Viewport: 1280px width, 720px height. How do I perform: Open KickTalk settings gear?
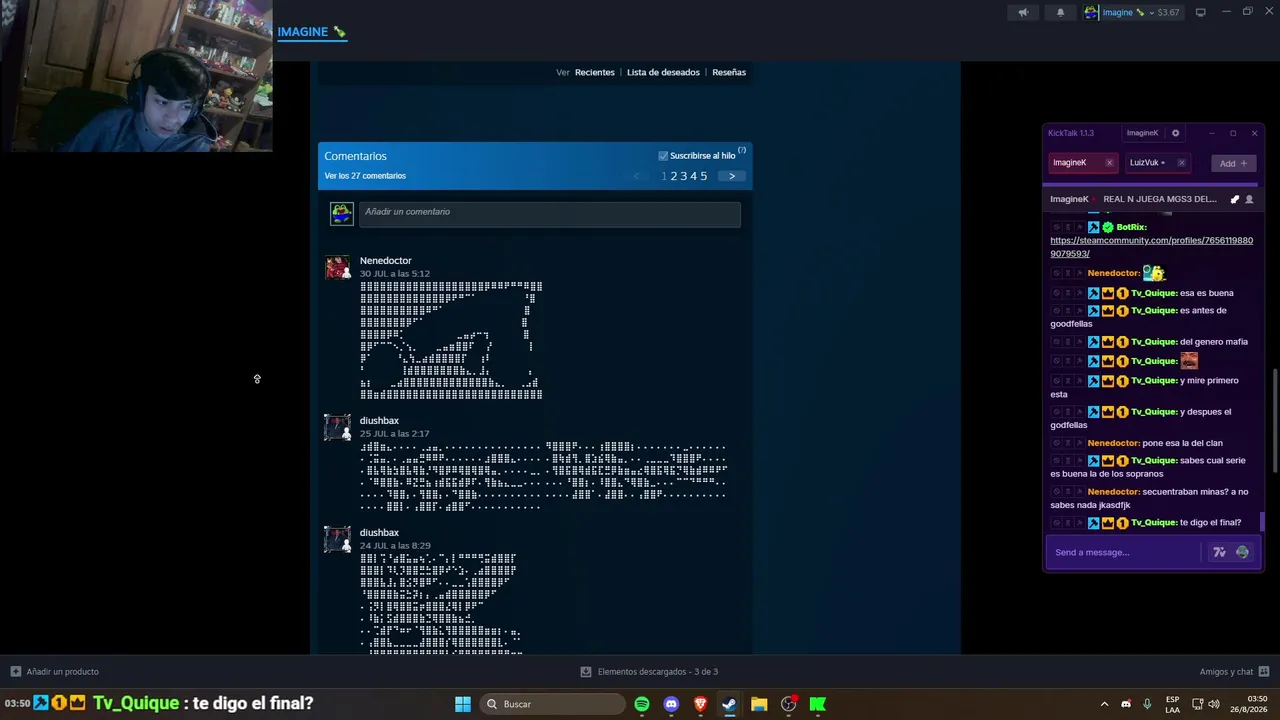(x=1175, y=133)
